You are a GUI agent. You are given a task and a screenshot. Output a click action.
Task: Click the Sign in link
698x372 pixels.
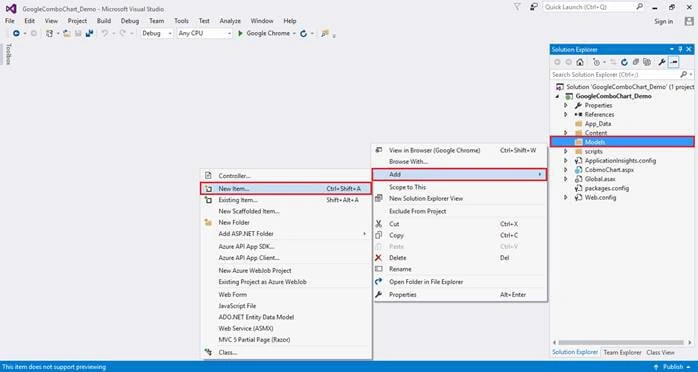coord(663,21)
